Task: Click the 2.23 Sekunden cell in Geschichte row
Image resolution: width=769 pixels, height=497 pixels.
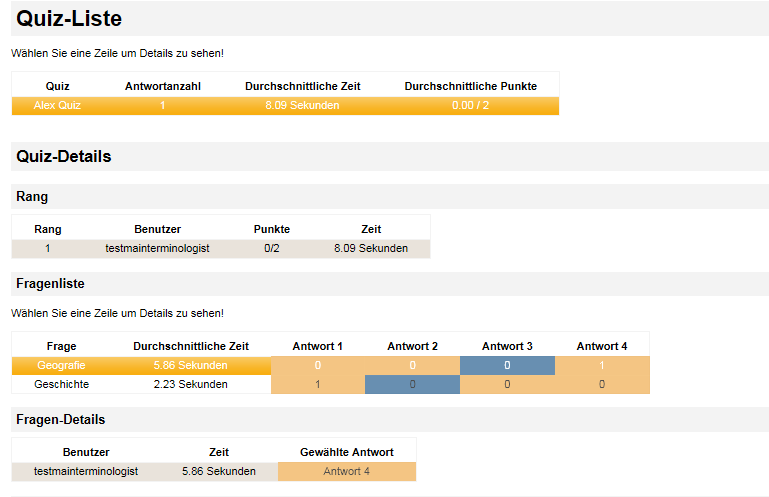Action: (191, 384)
